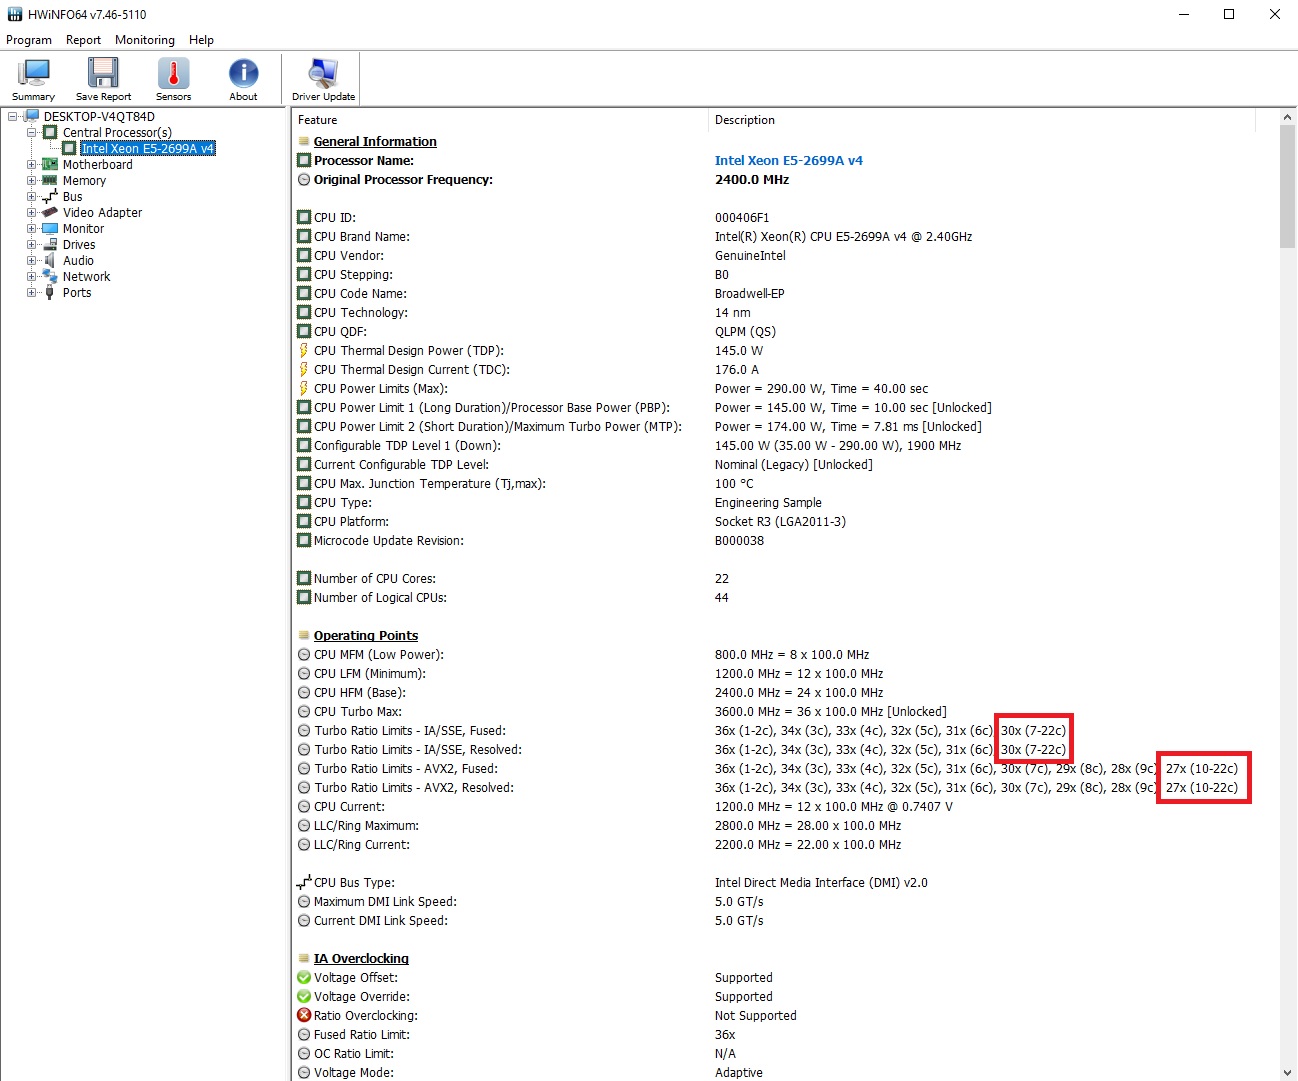Click the About info icon
1298x1081 pixels.
pyautogui.click(x=243, y=73)
